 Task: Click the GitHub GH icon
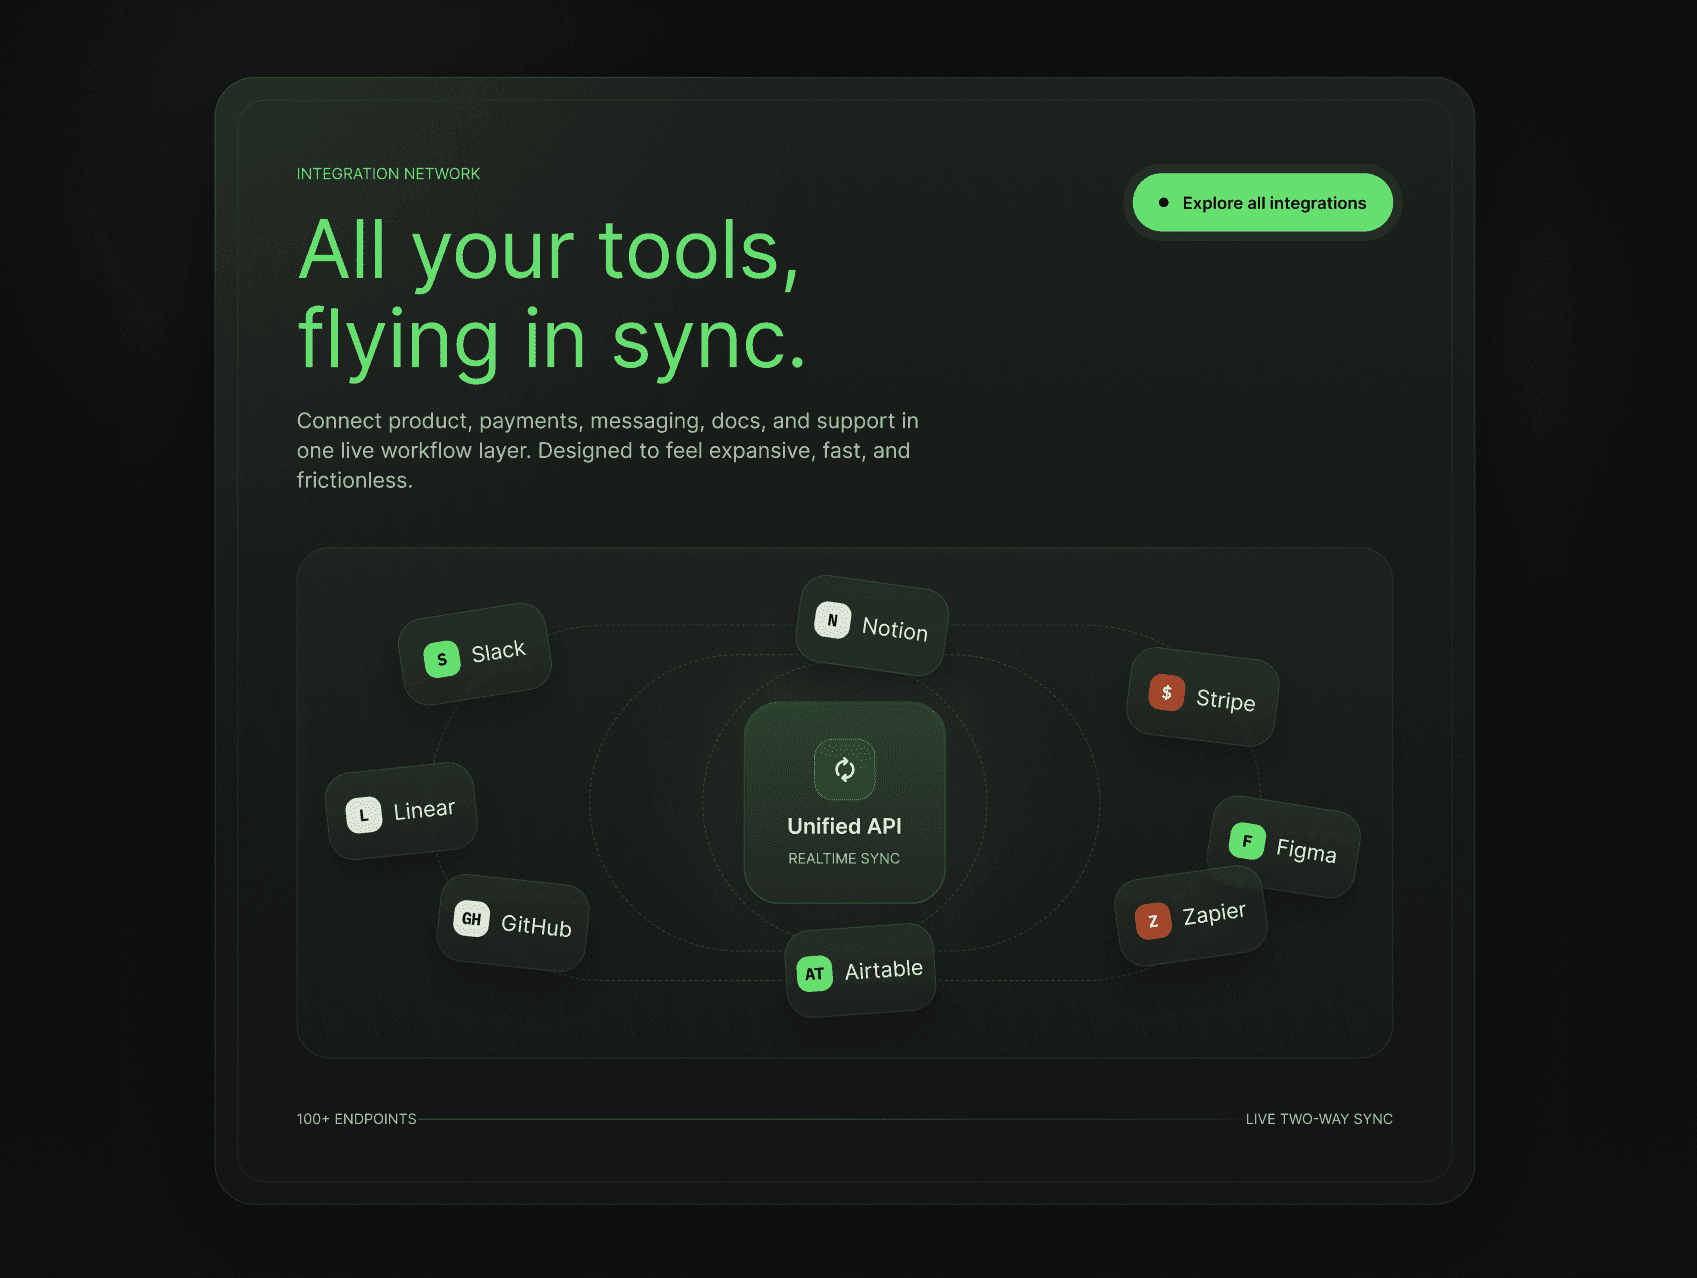pos(472,919)
